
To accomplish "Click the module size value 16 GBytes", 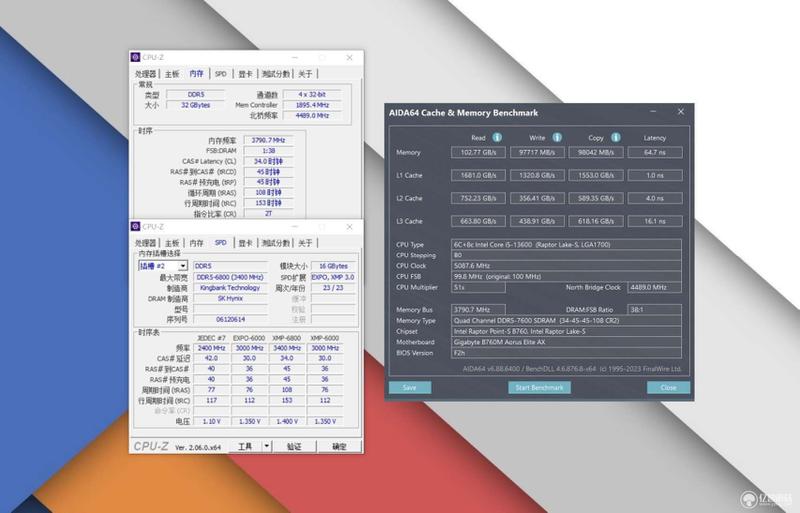I will [x=333, y=266].
